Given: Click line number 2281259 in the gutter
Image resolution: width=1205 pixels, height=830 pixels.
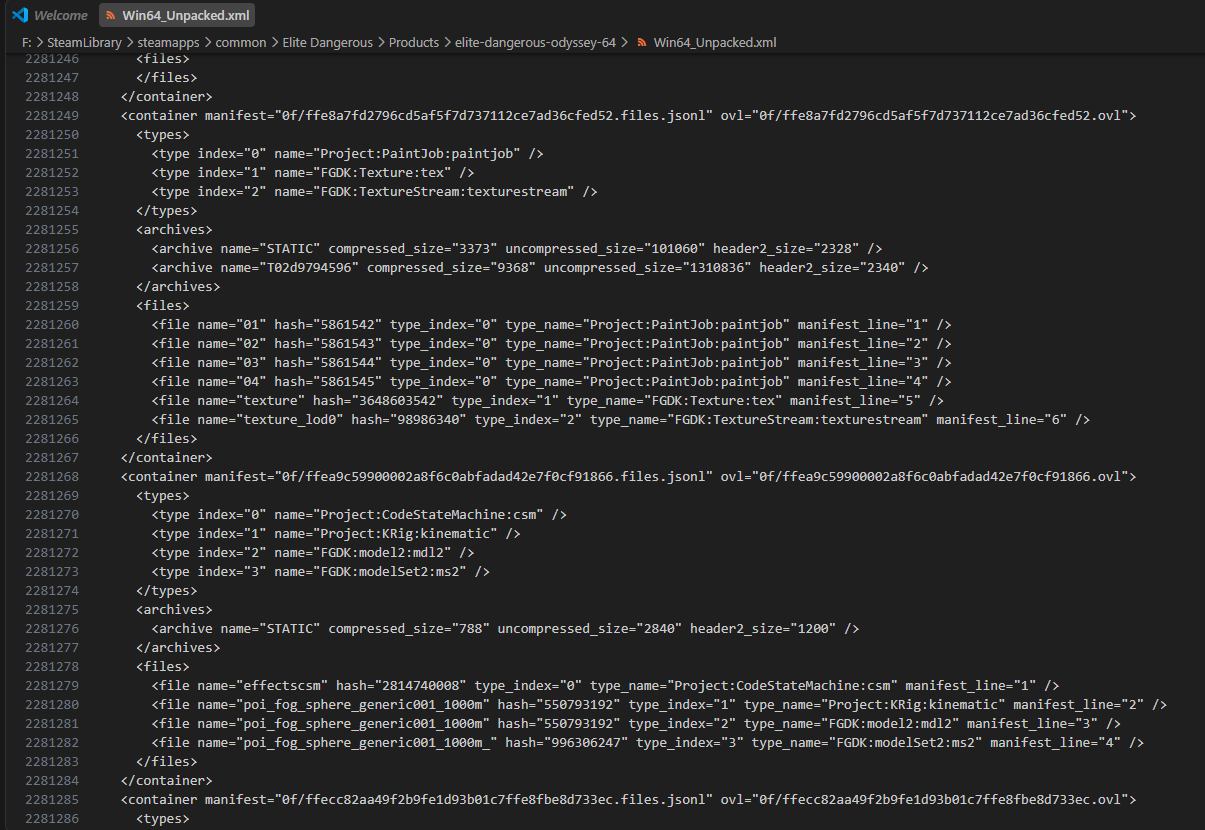Looking at the screenshot, I should coord(52,306).
